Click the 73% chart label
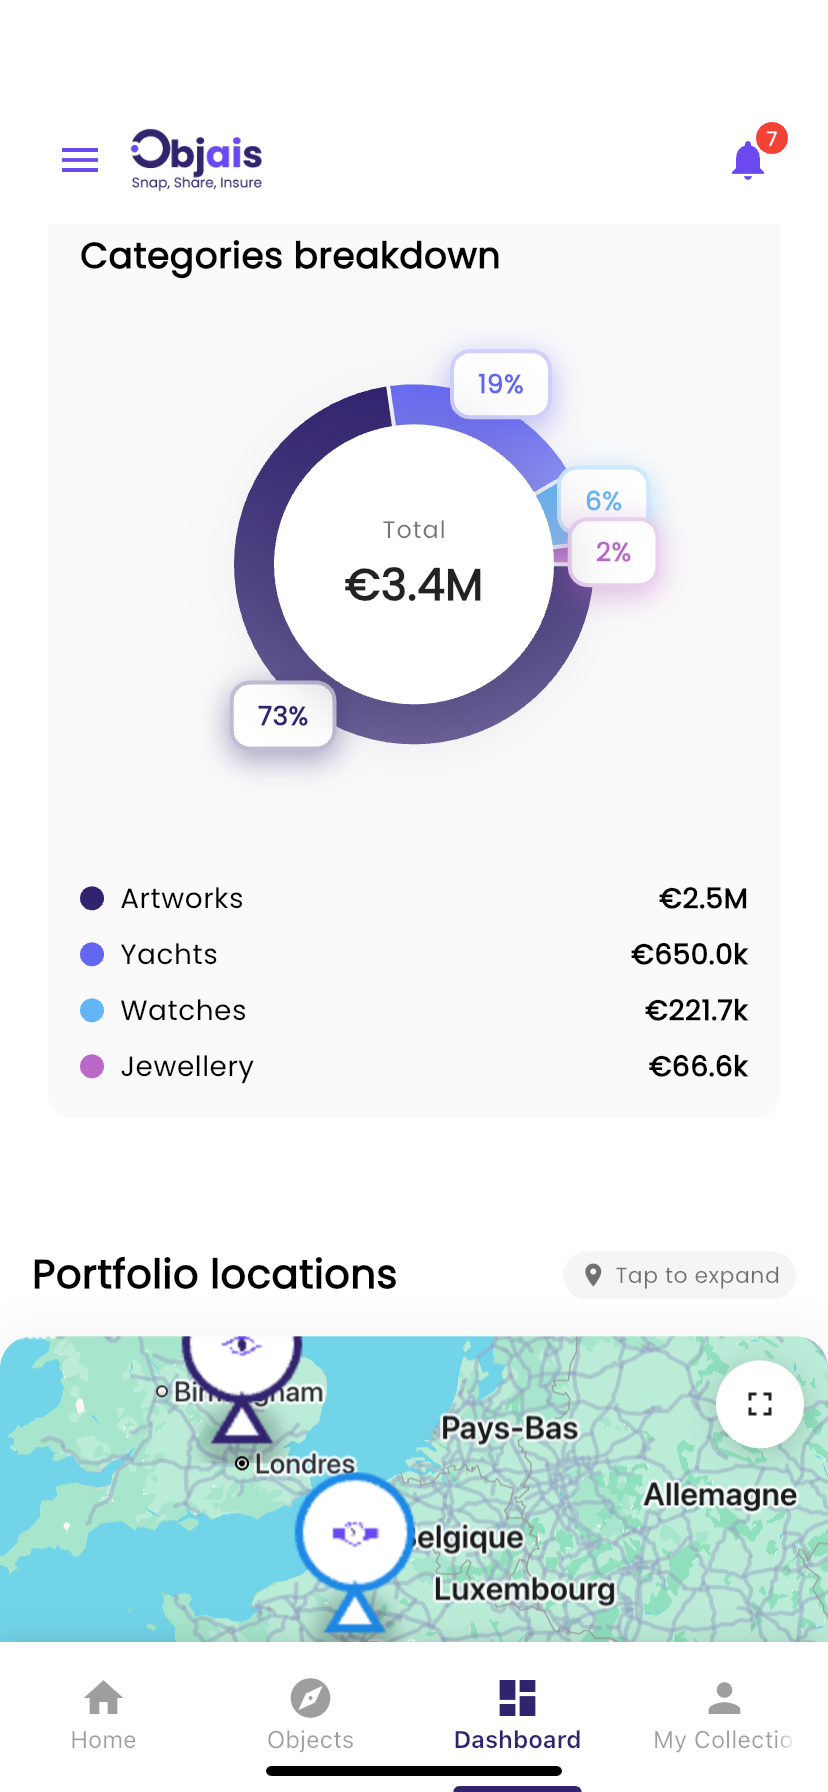 click(283, 716)
